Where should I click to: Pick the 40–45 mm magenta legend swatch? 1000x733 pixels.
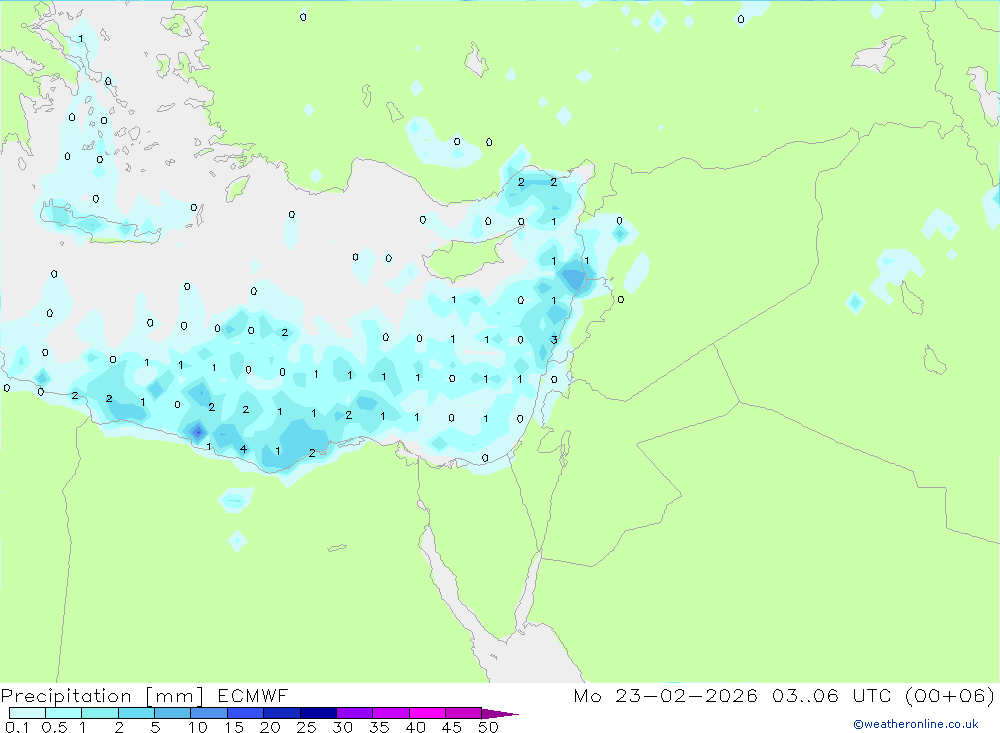point(427,713)
